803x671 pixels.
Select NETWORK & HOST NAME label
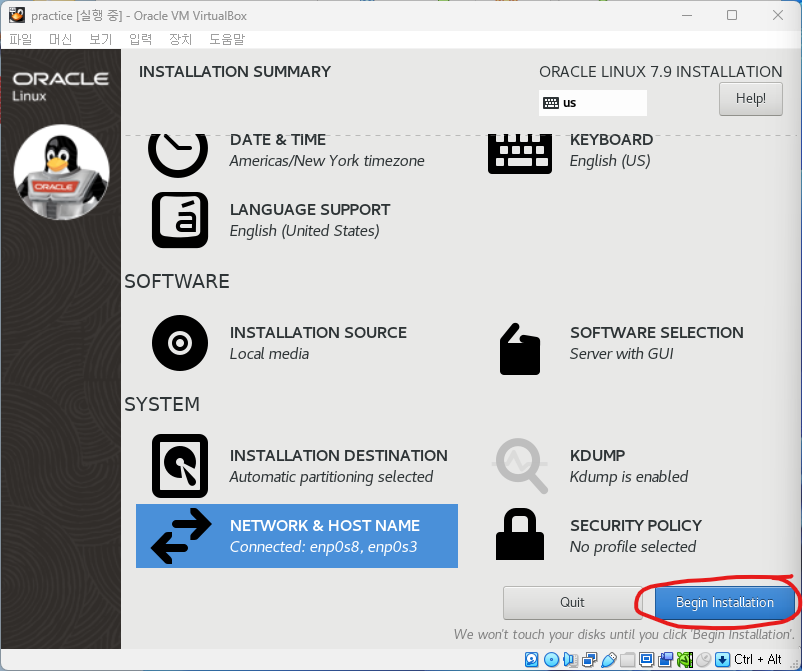(x=325, y=526)
